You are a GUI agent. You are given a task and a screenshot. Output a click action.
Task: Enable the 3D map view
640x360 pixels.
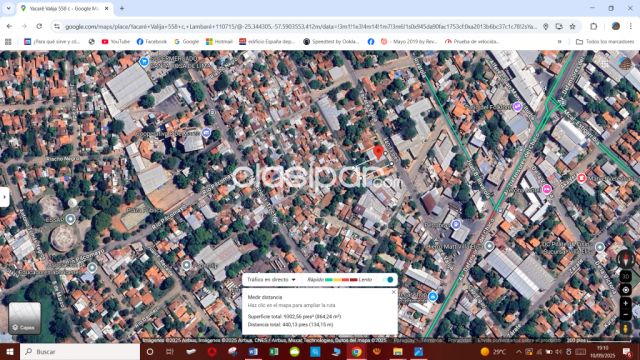pos(625,277)
